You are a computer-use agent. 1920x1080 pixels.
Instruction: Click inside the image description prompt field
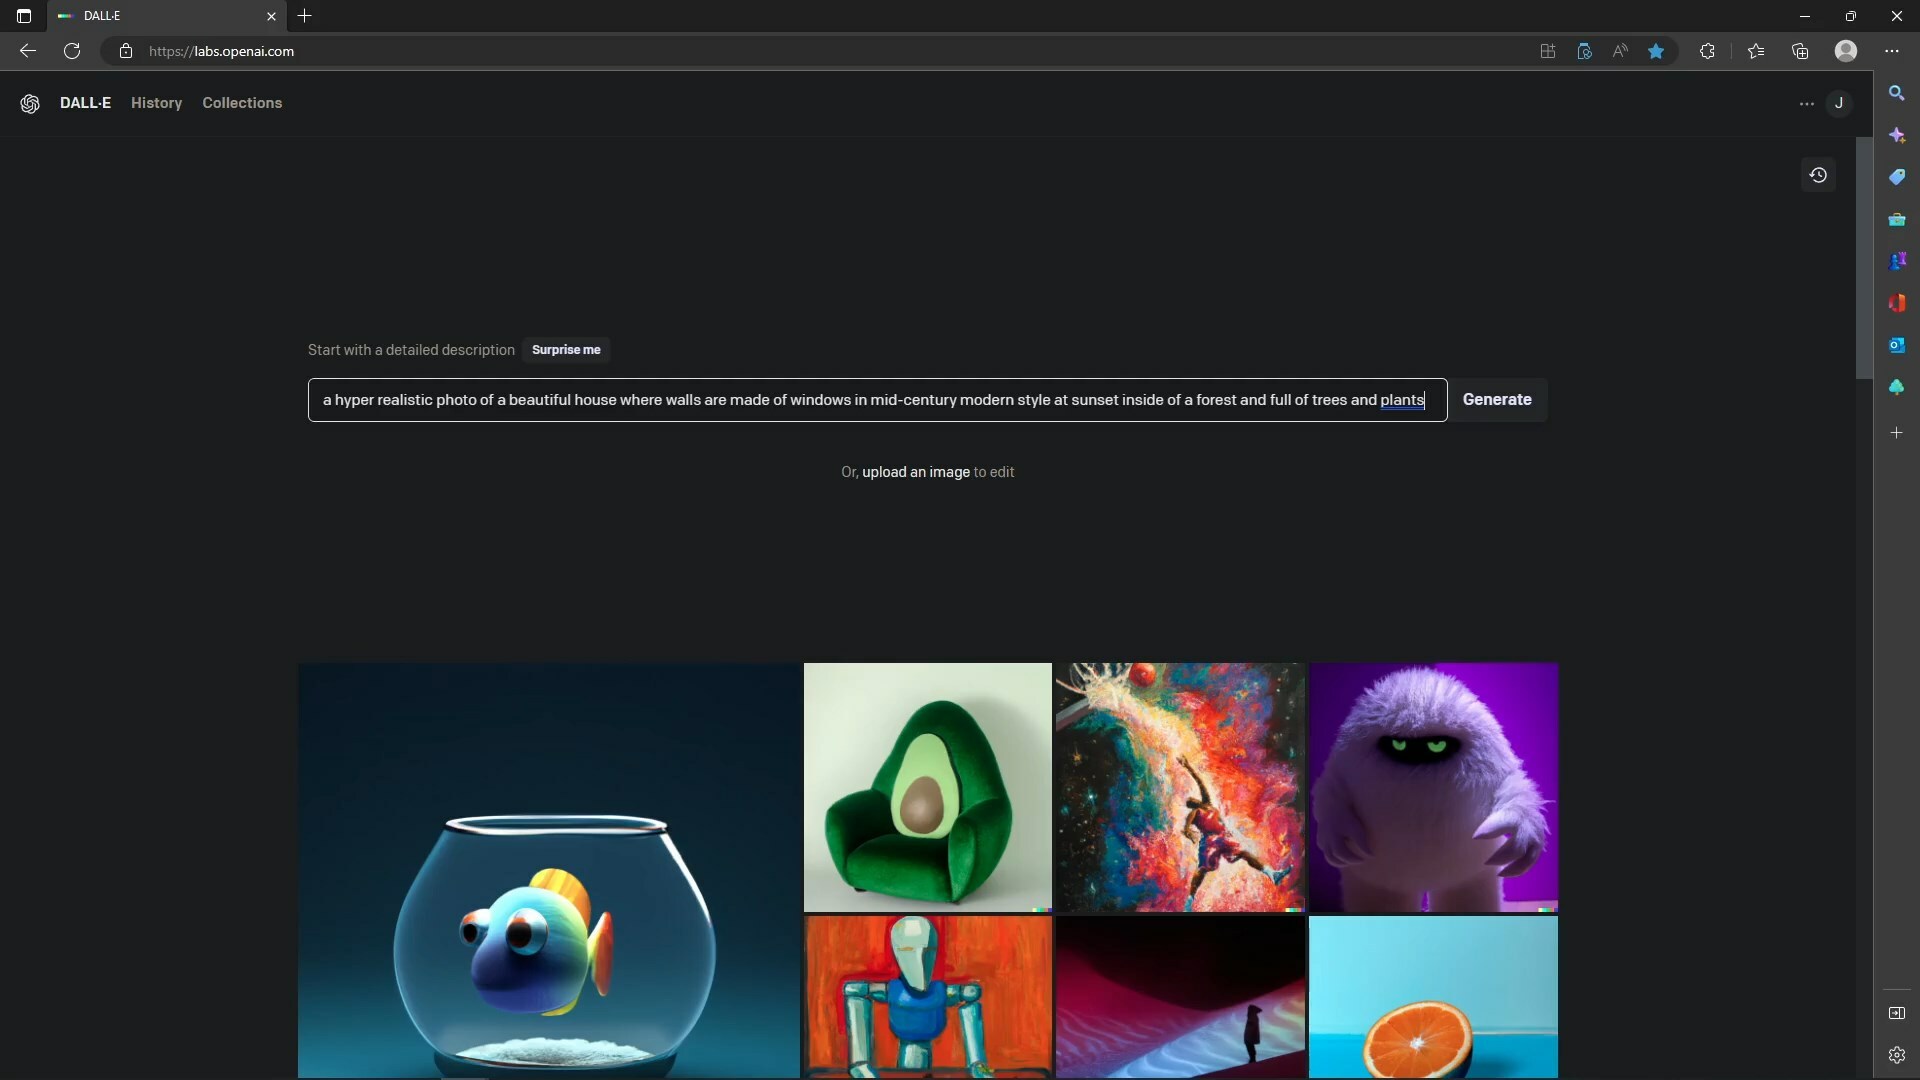click(x=877, y=400)
